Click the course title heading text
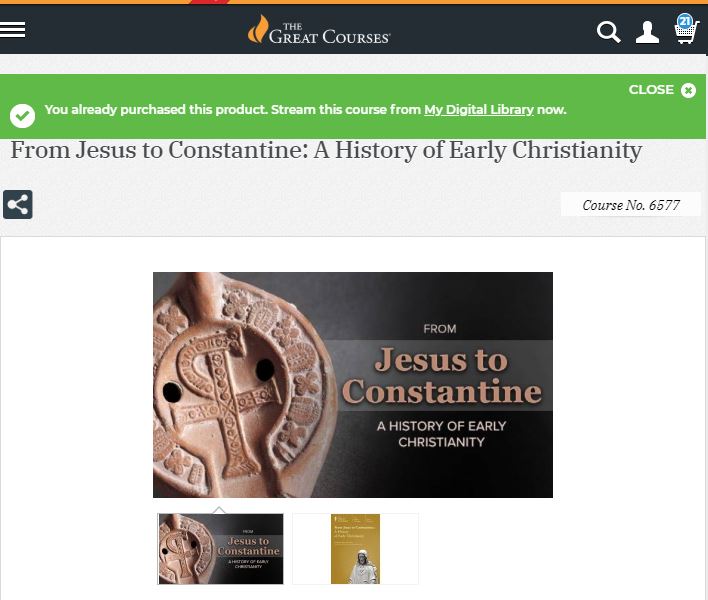 coord(326,150)
